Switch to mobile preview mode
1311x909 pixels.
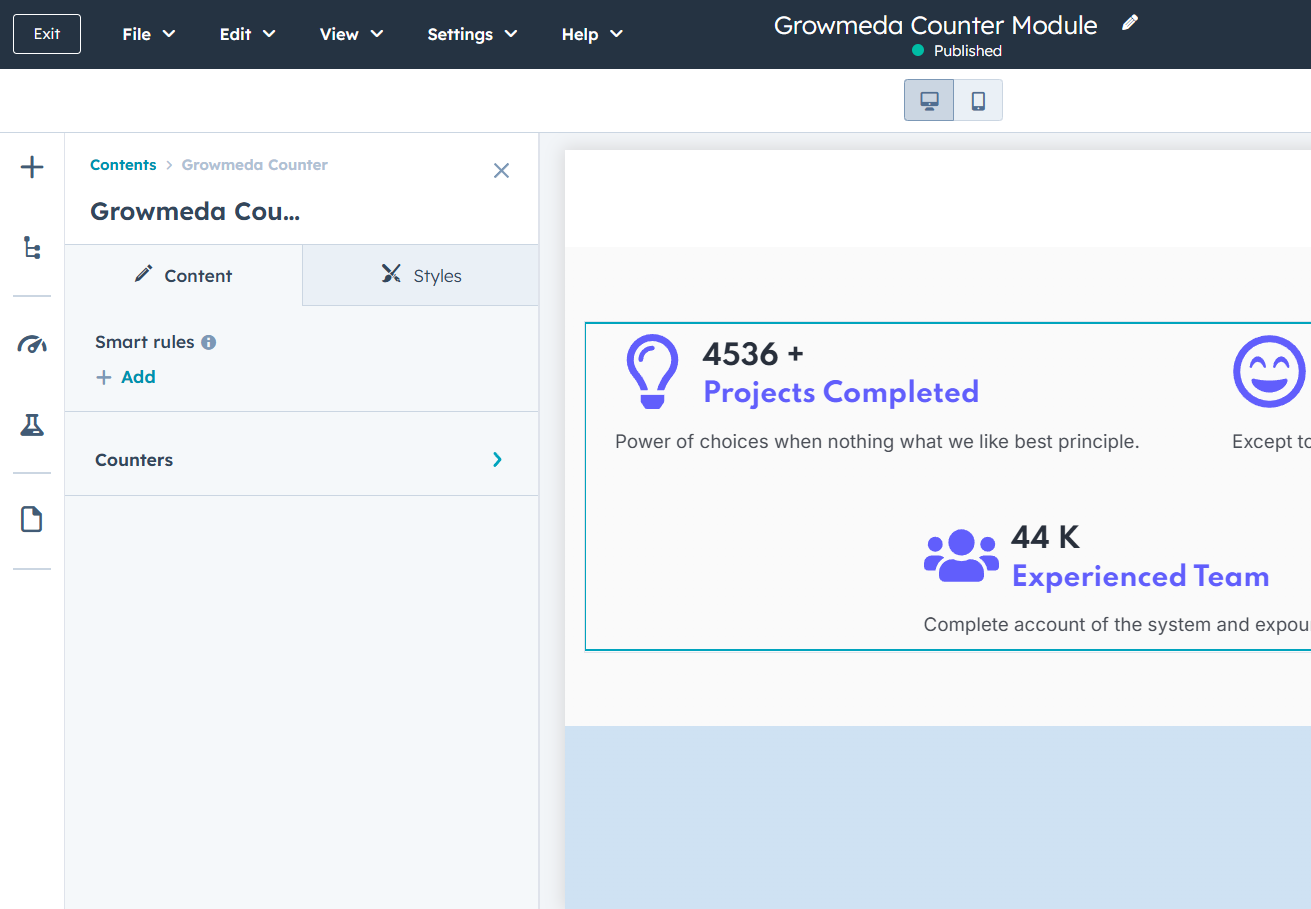pyautogui.click(x=978, y=100)
